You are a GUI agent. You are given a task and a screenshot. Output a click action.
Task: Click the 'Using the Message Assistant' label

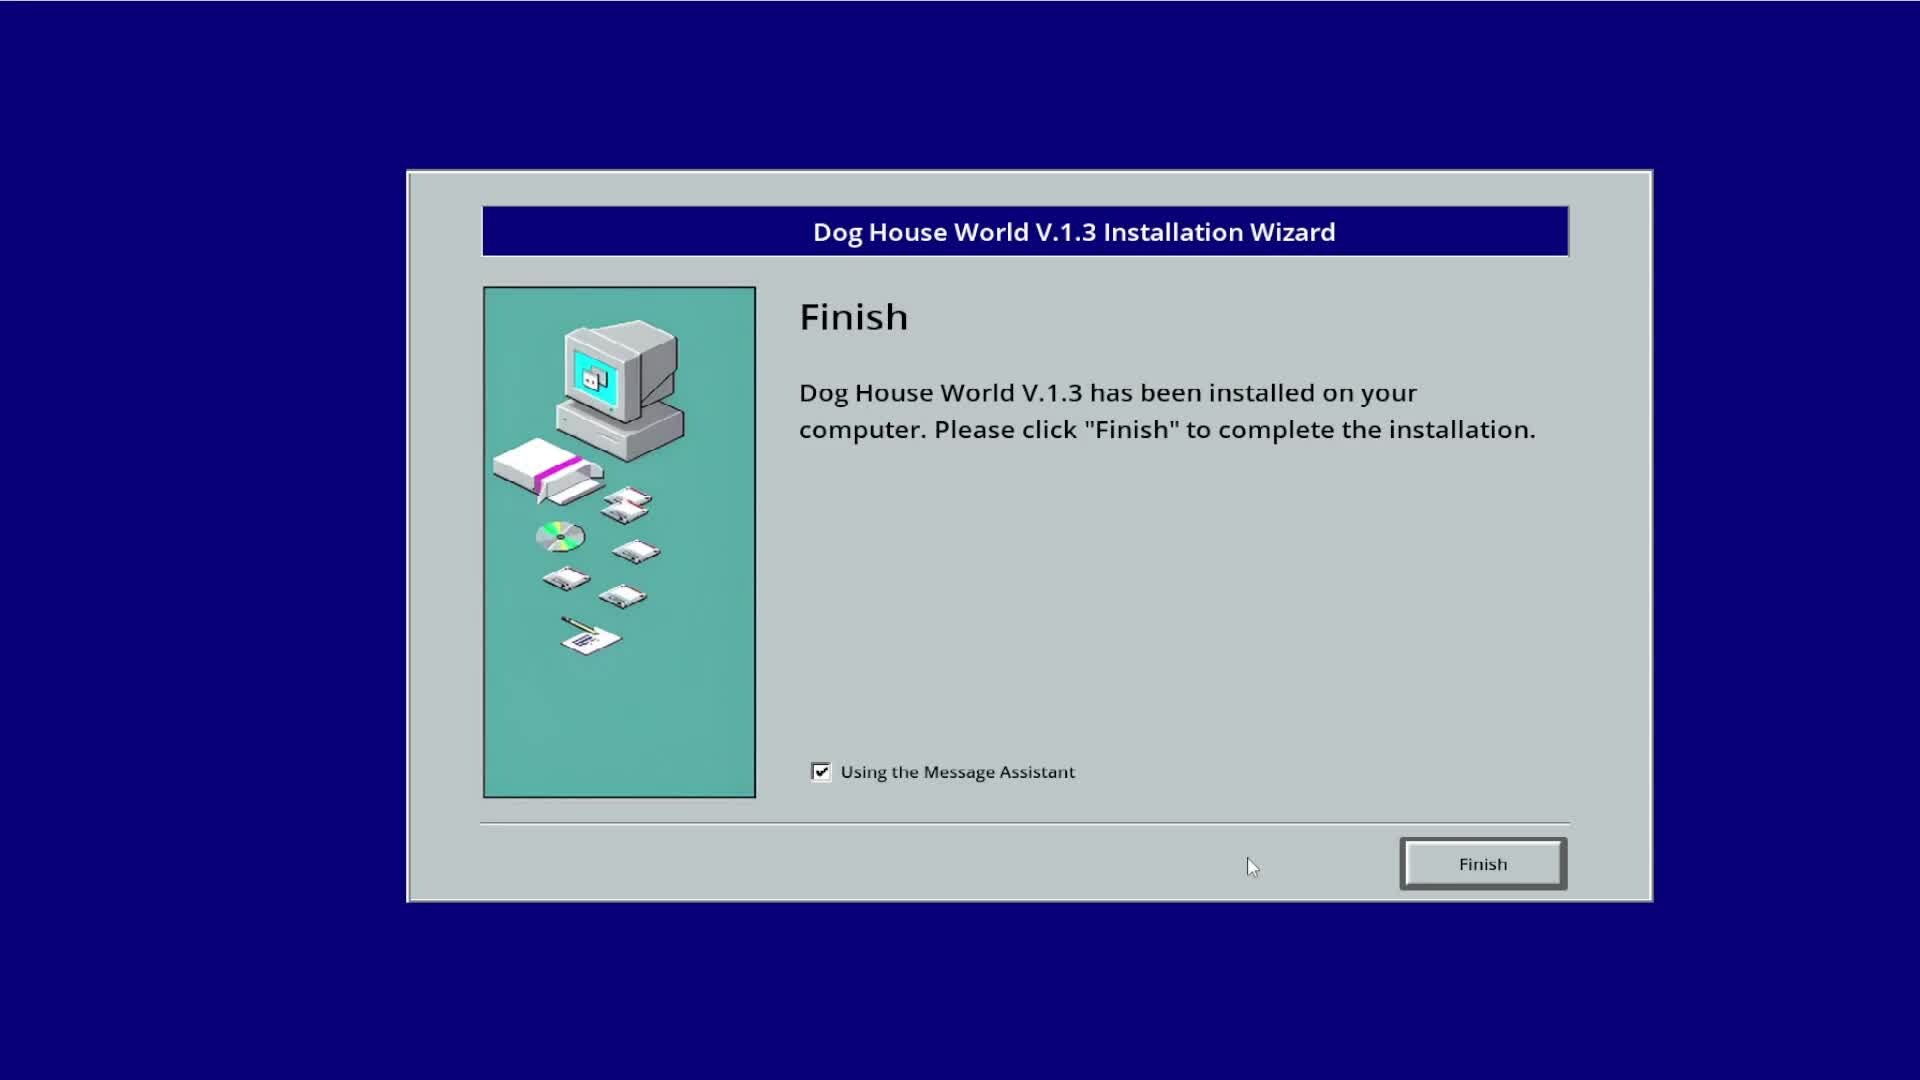click(x=957, y=772)
